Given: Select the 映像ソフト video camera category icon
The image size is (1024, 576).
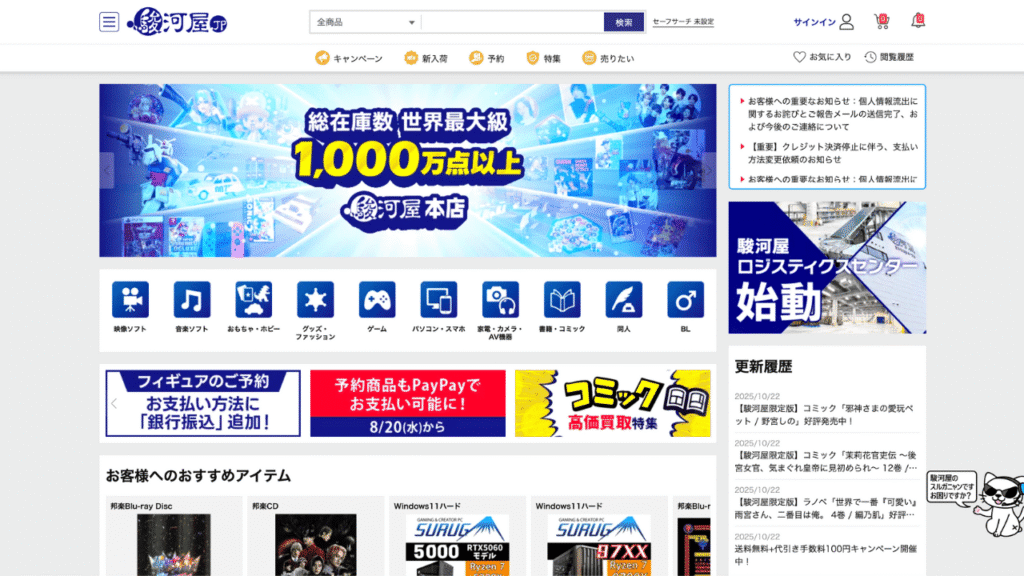Looking at the screenshot, I should pyautogui.click(x=130, y=300).
